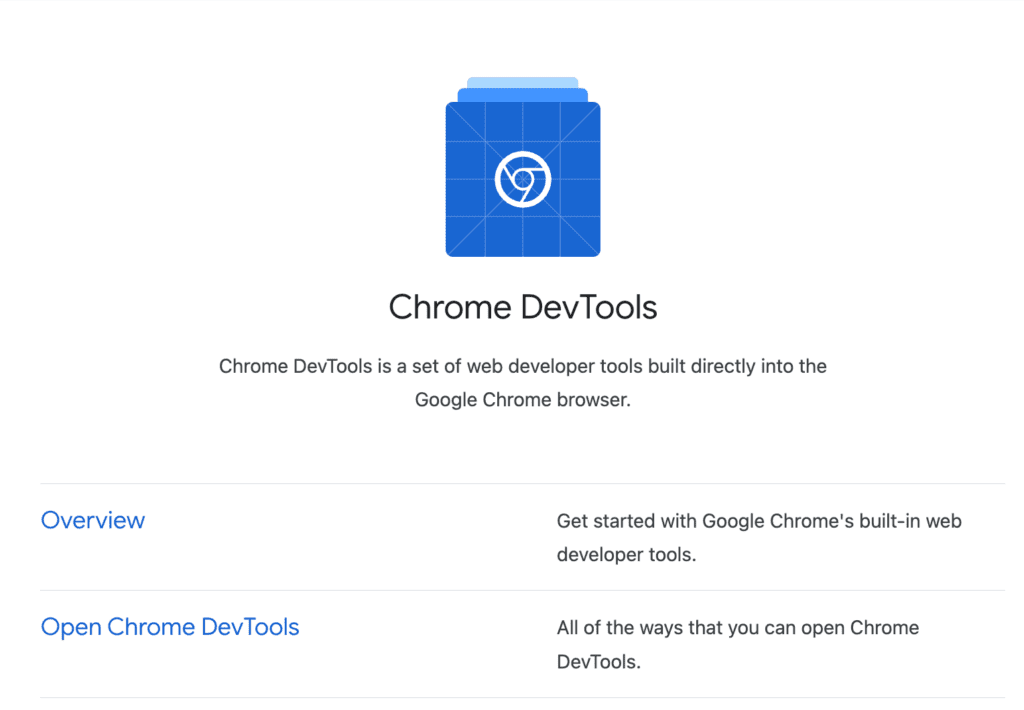Click the Chrome DevTools page heading
Viewport: 1024px width, 710px height.
point(522,307)
